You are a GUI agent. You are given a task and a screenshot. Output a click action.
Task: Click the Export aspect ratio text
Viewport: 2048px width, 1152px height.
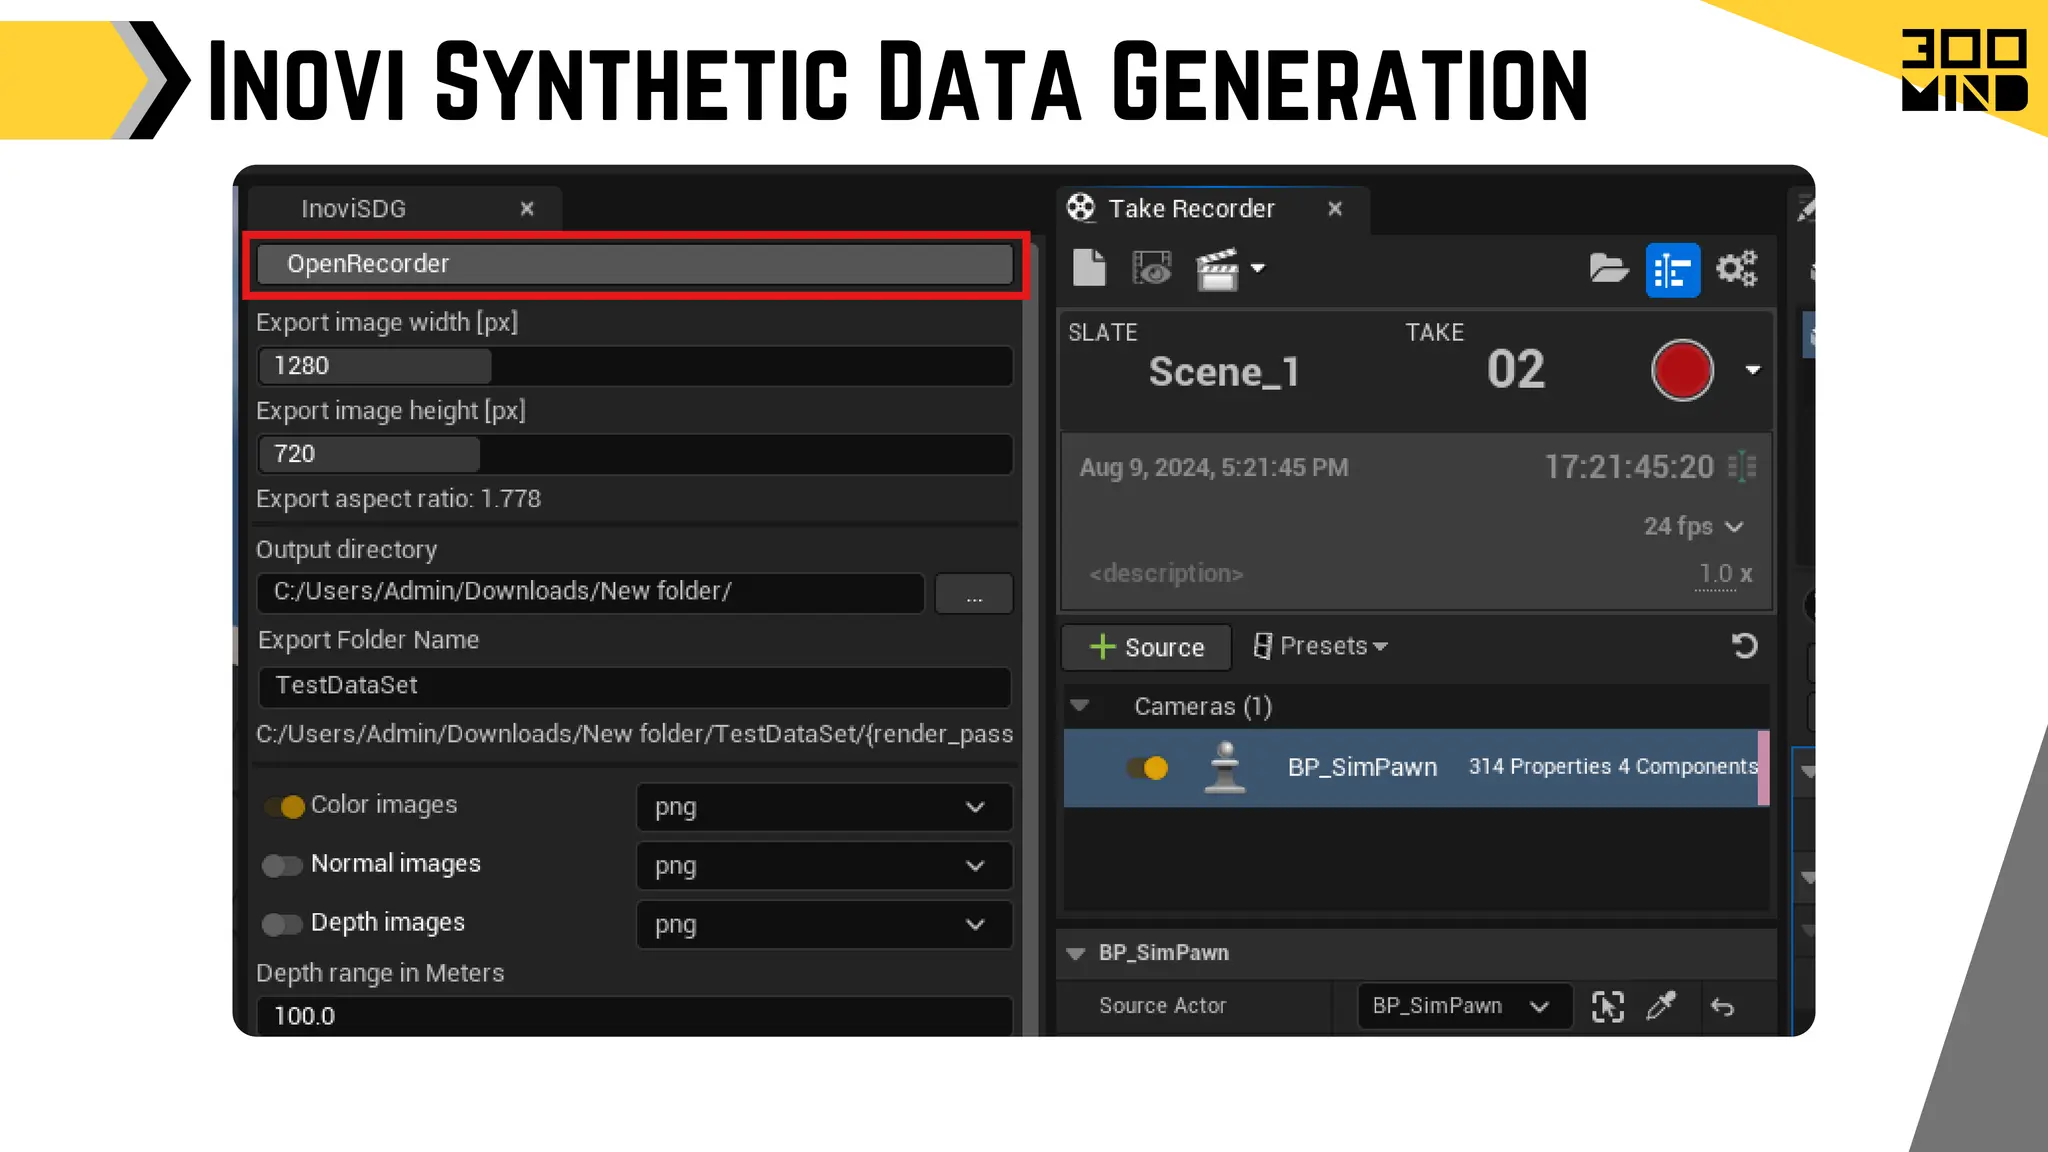point(398,499)
